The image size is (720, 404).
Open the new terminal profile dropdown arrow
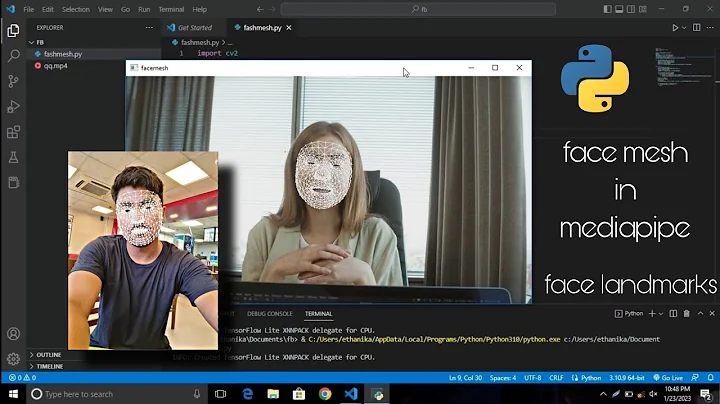[x=661, y=314]
